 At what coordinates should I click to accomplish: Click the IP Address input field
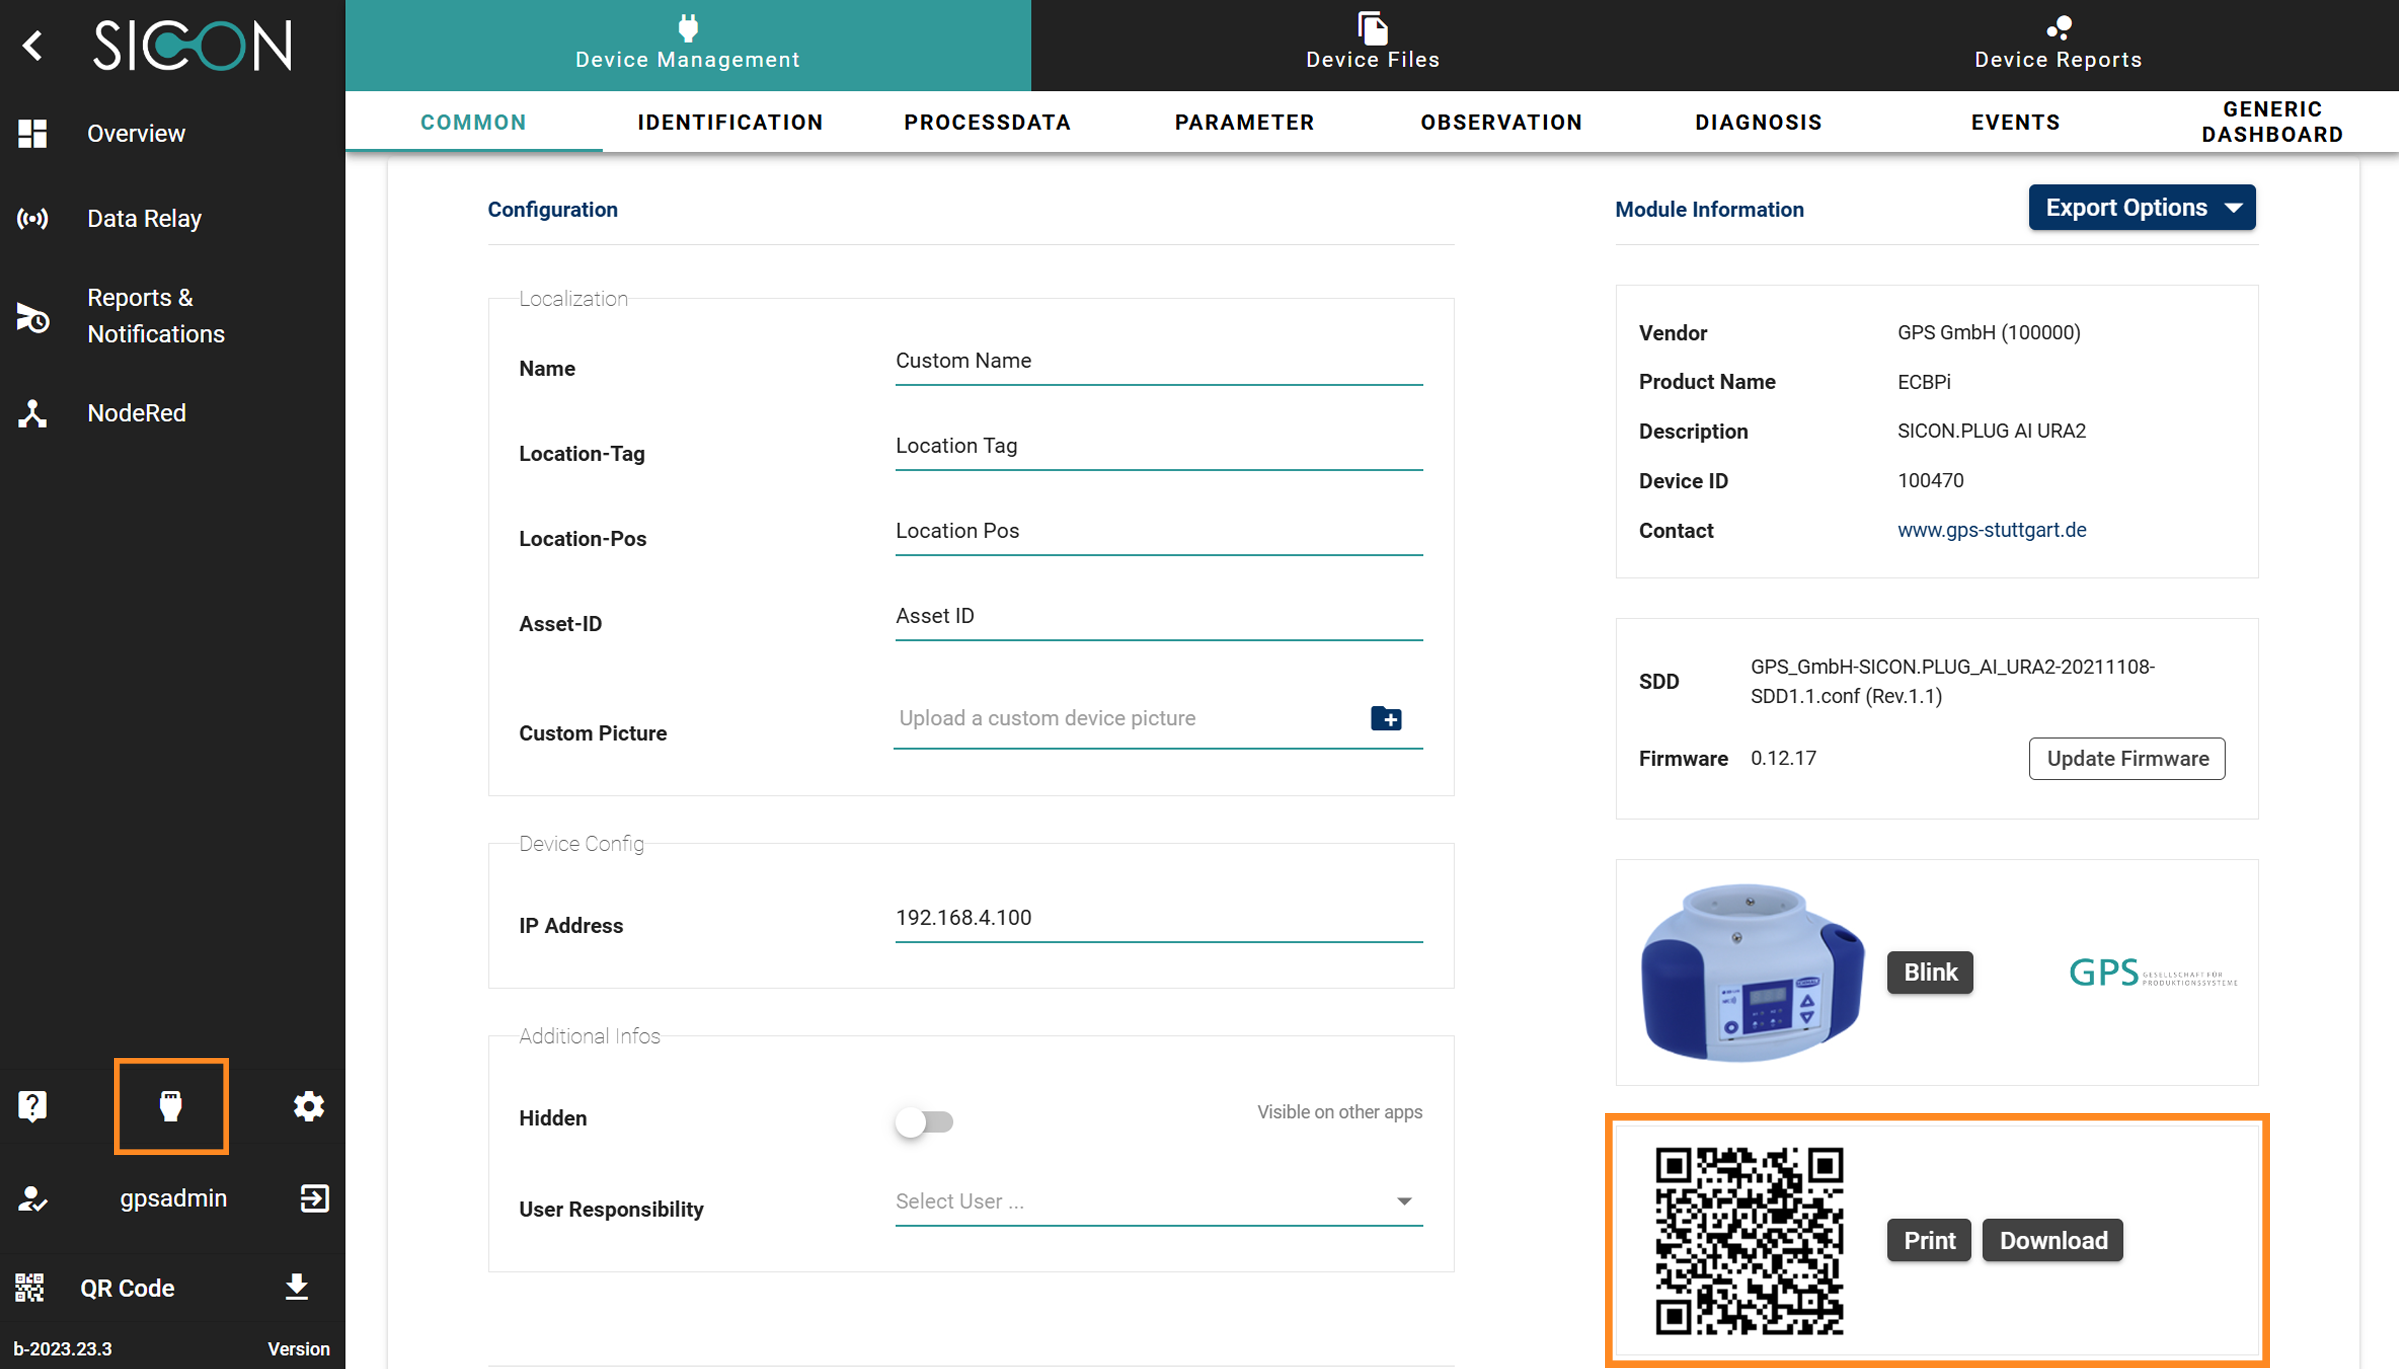[x=1157, y=917]
